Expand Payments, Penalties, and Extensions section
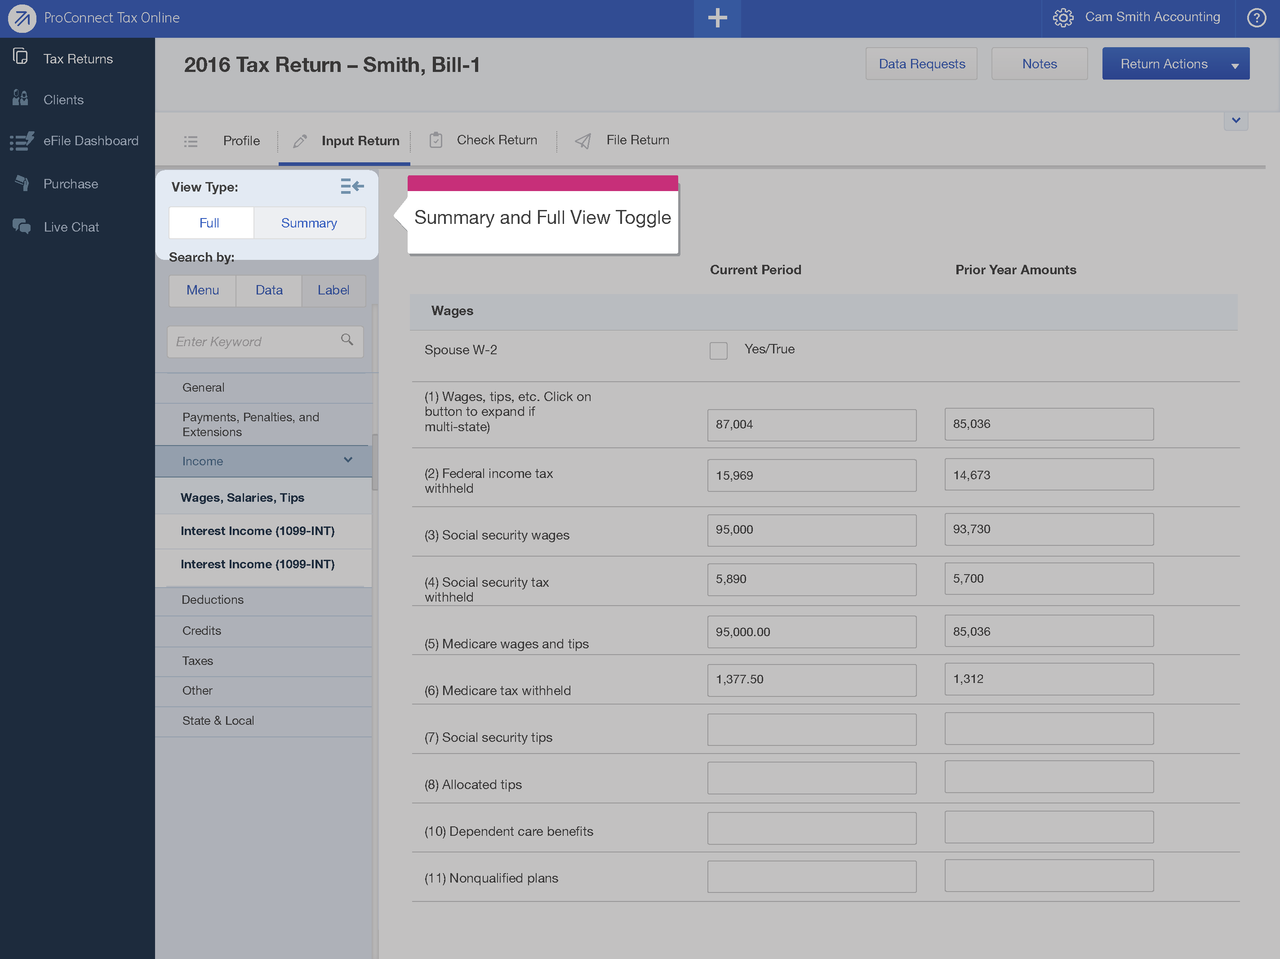1280x959 pixels. pyautogui.click(x=264, y=425)
